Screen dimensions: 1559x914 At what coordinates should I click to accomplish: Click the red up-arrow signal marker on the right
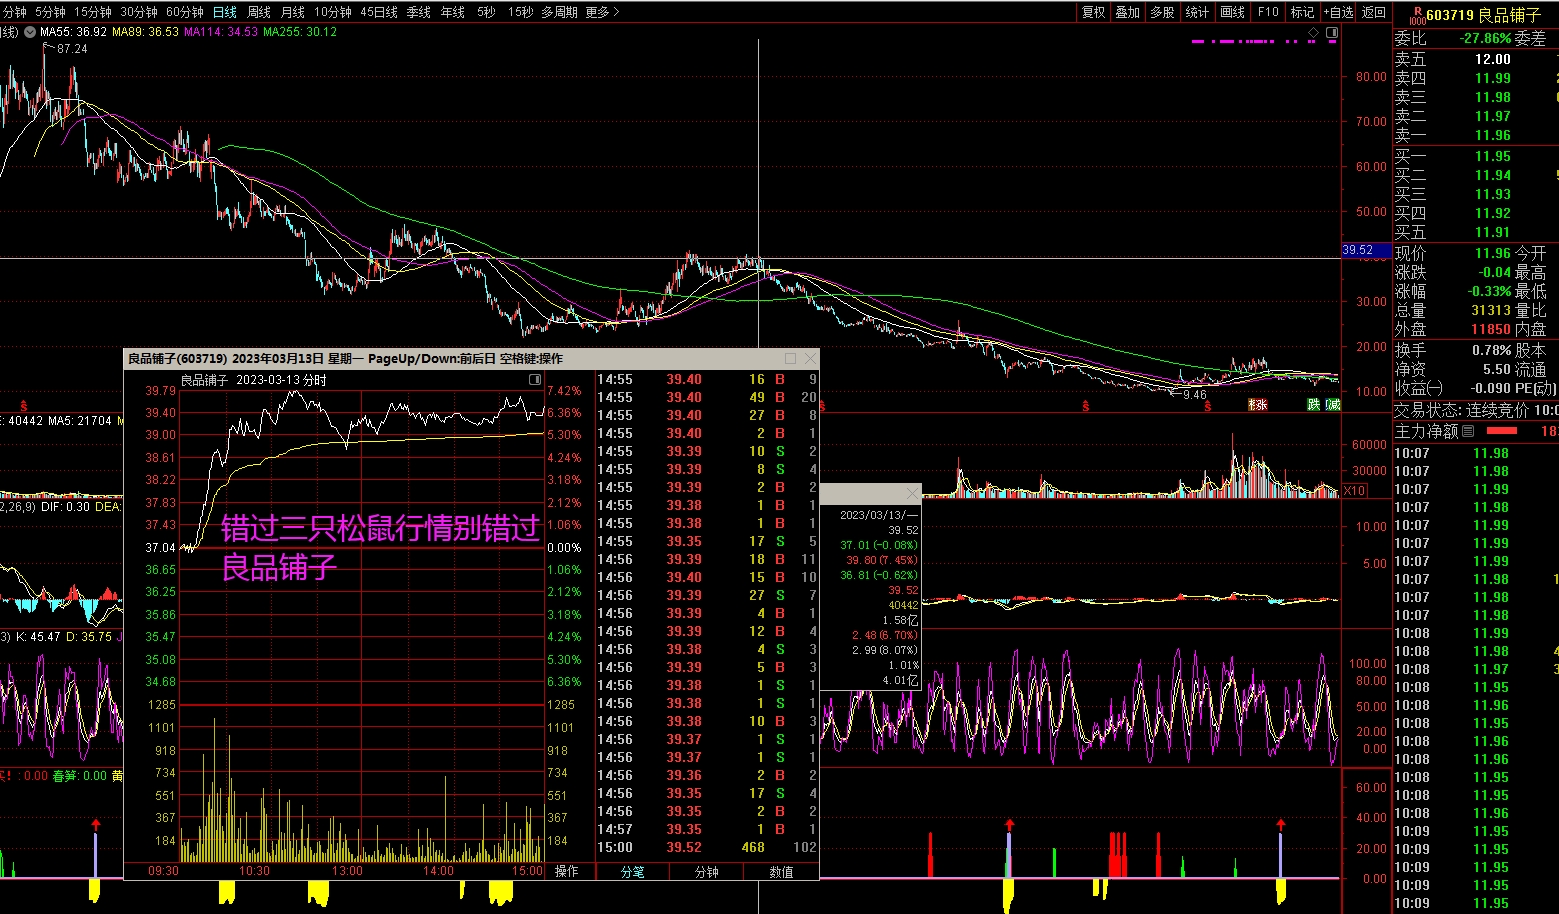(1280, 824)
